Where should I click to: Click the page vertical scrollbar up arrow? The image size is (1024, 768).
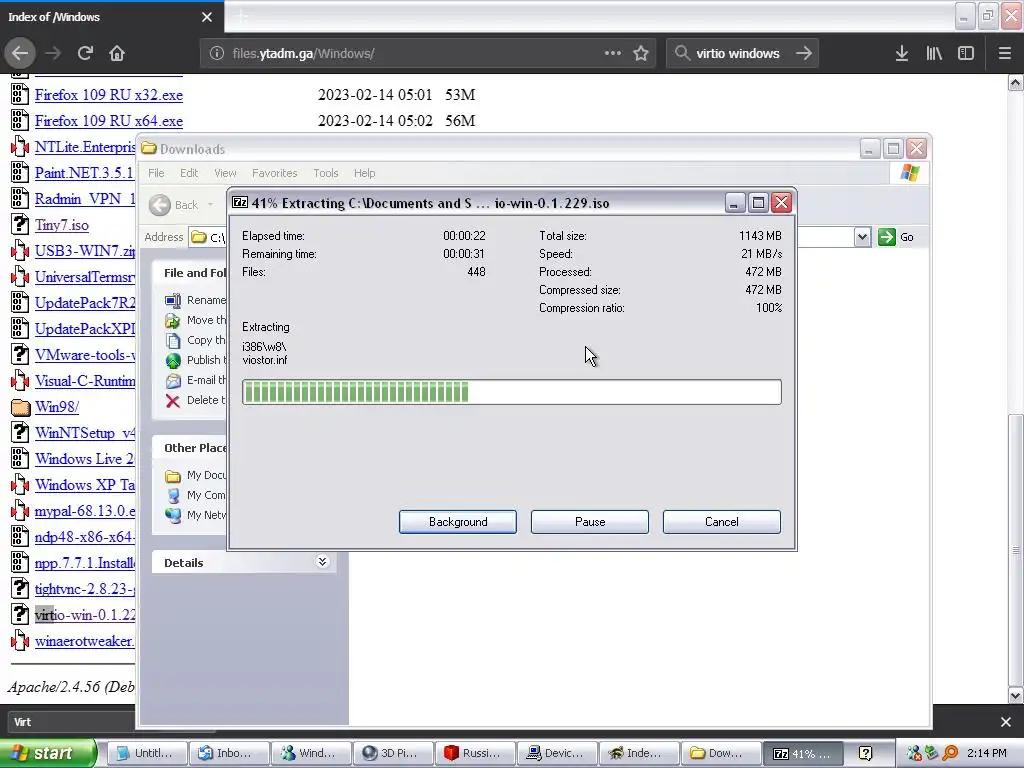1016,82
